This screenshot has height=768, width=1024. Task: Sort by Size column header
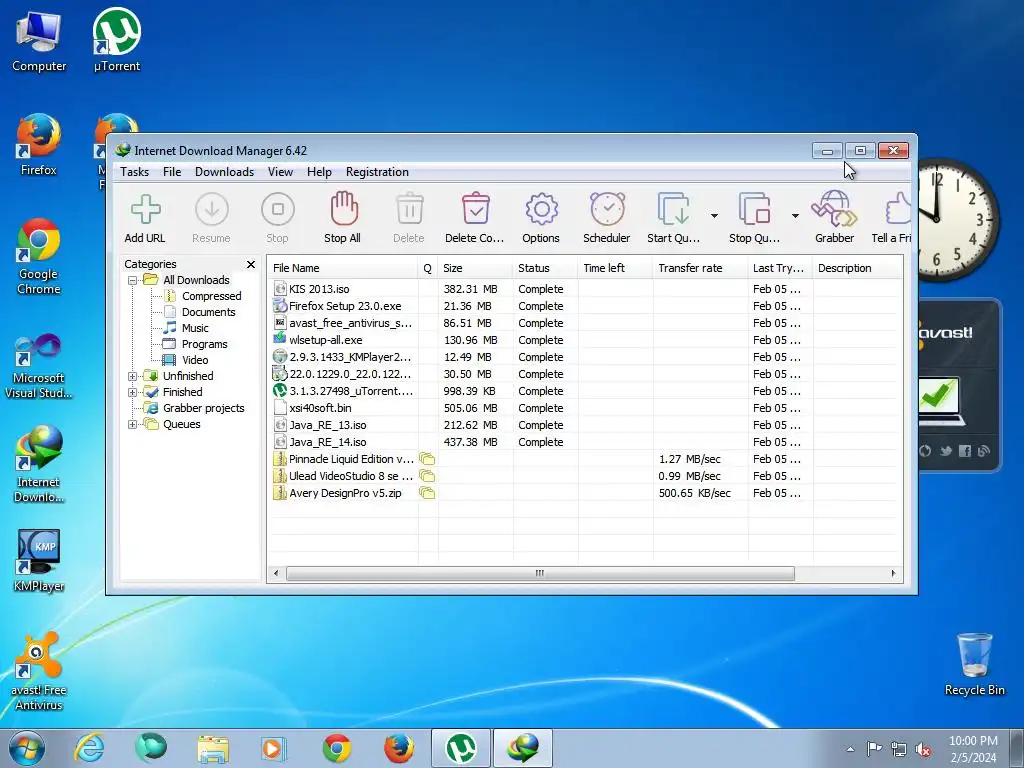coord(475,268)
